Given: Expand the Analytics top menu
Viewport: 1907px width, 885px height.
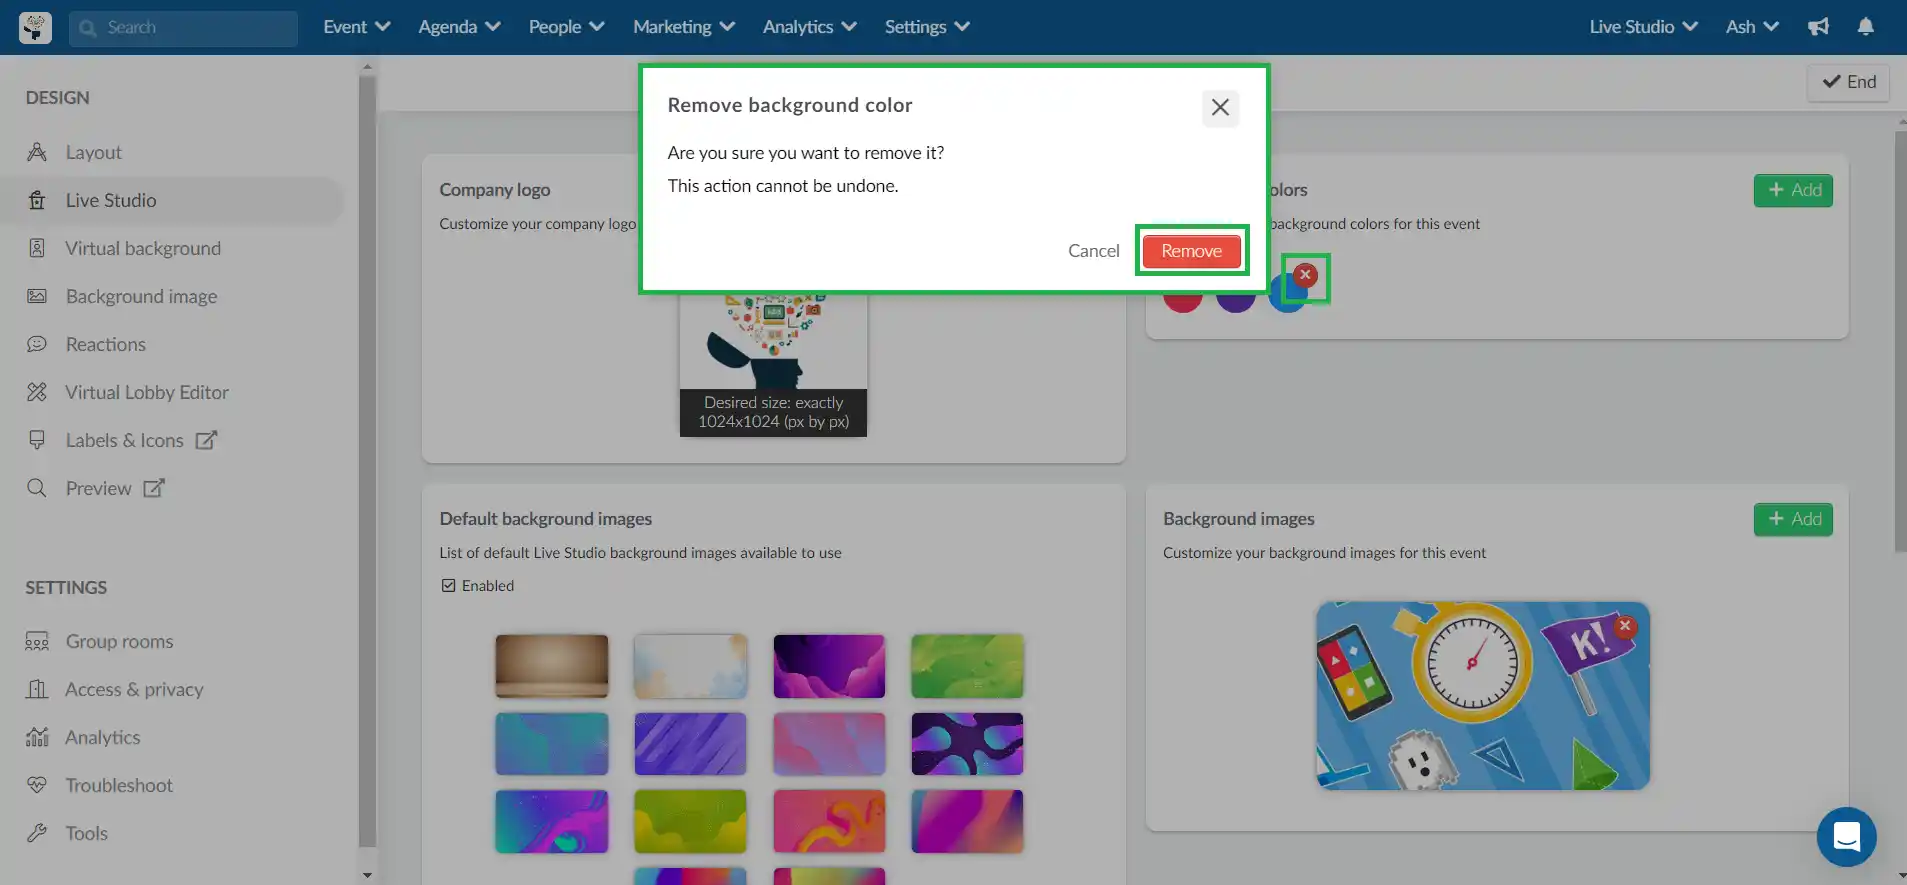Looking at the screenshot, I should pyautogui.click(x=809, y=27).
